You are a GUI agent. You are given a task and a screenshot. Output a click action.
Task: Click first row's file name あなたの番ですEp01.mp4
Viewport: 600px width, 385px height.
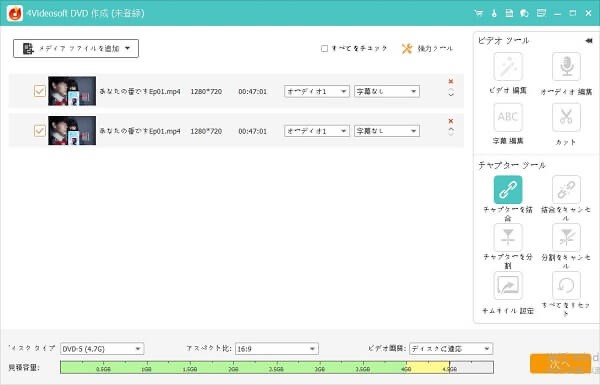[140, 91]
